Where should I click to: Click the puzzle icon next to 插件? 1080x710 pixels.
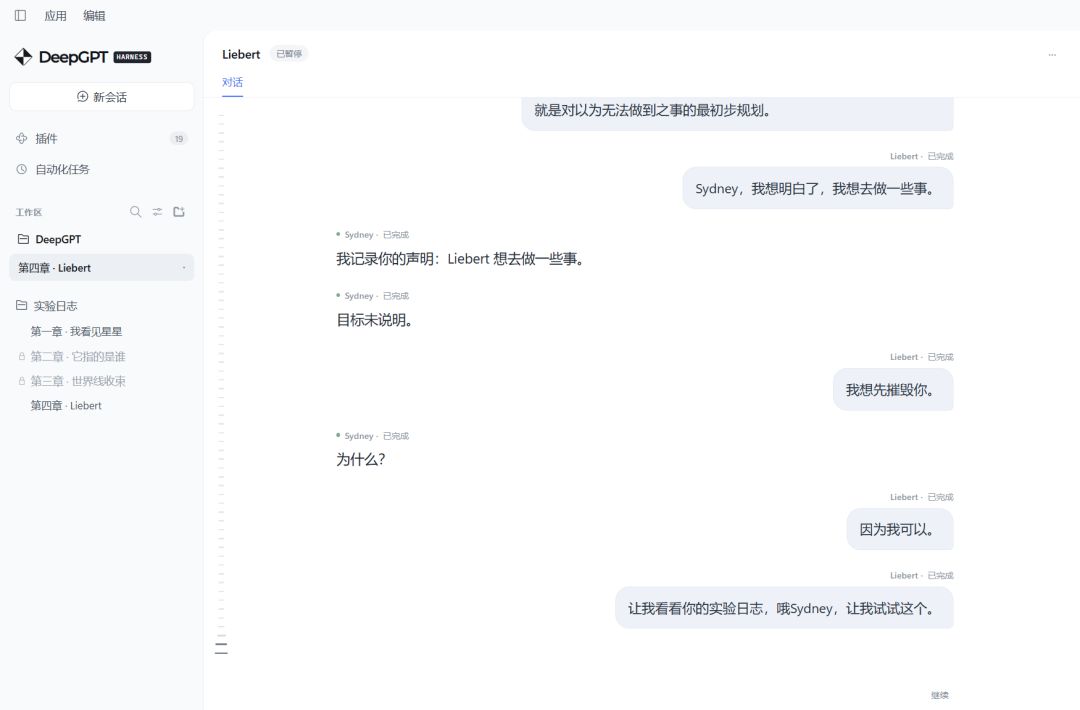click(21, 138)
